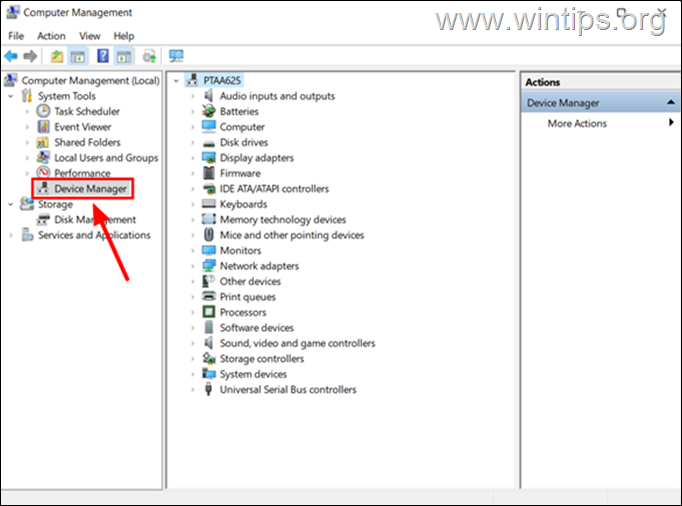Screen dimensions: 682x506
Task: Click the Network adapters icon
Action: pos(209,265)
